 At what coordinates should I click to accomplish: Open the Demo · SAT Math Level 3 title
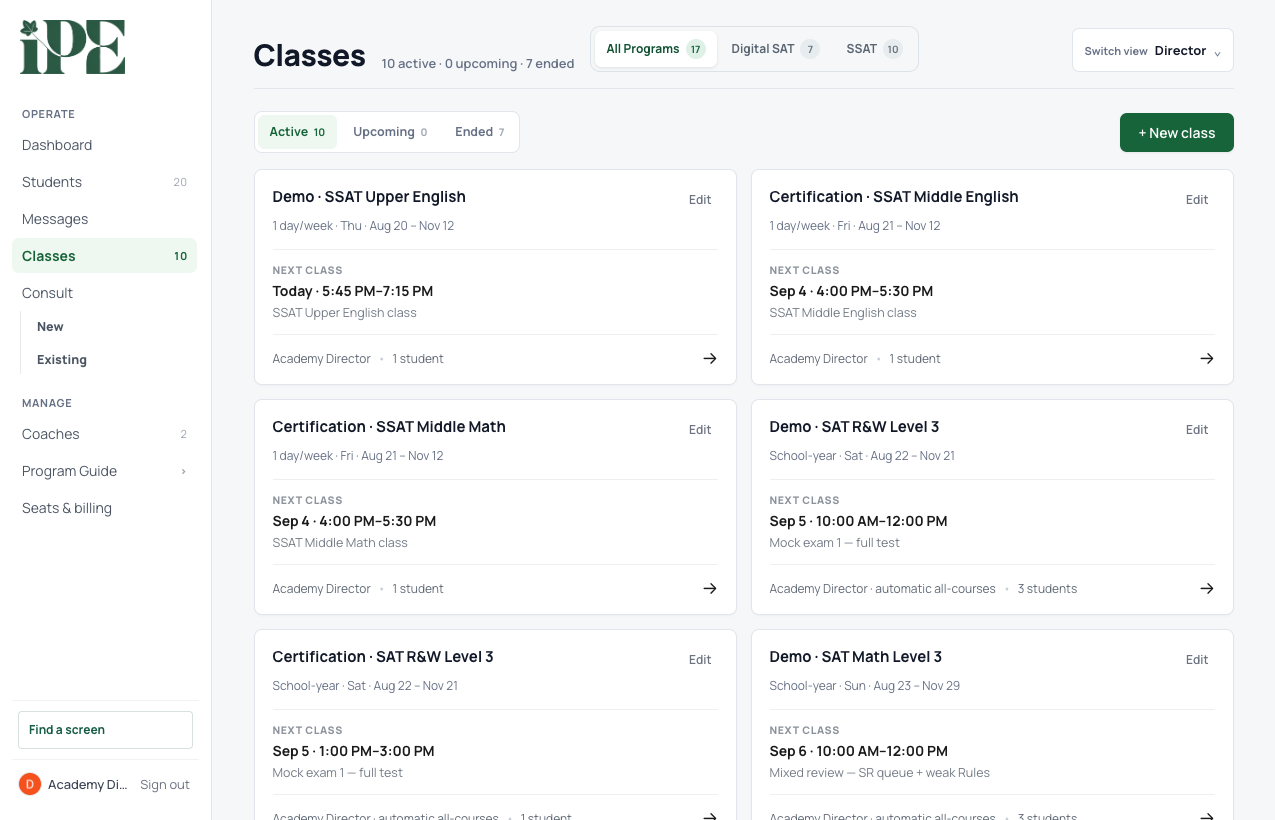[856, 657]
